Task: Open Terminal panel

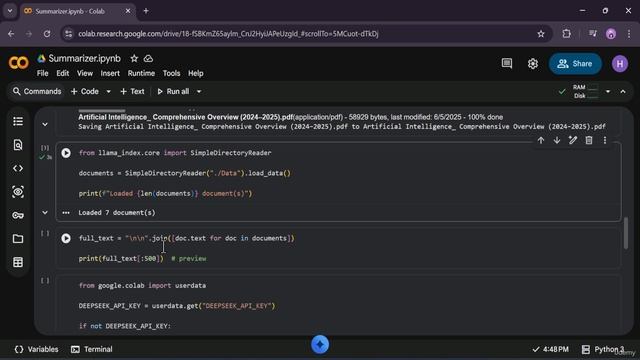Action: (x=92, y=349)
